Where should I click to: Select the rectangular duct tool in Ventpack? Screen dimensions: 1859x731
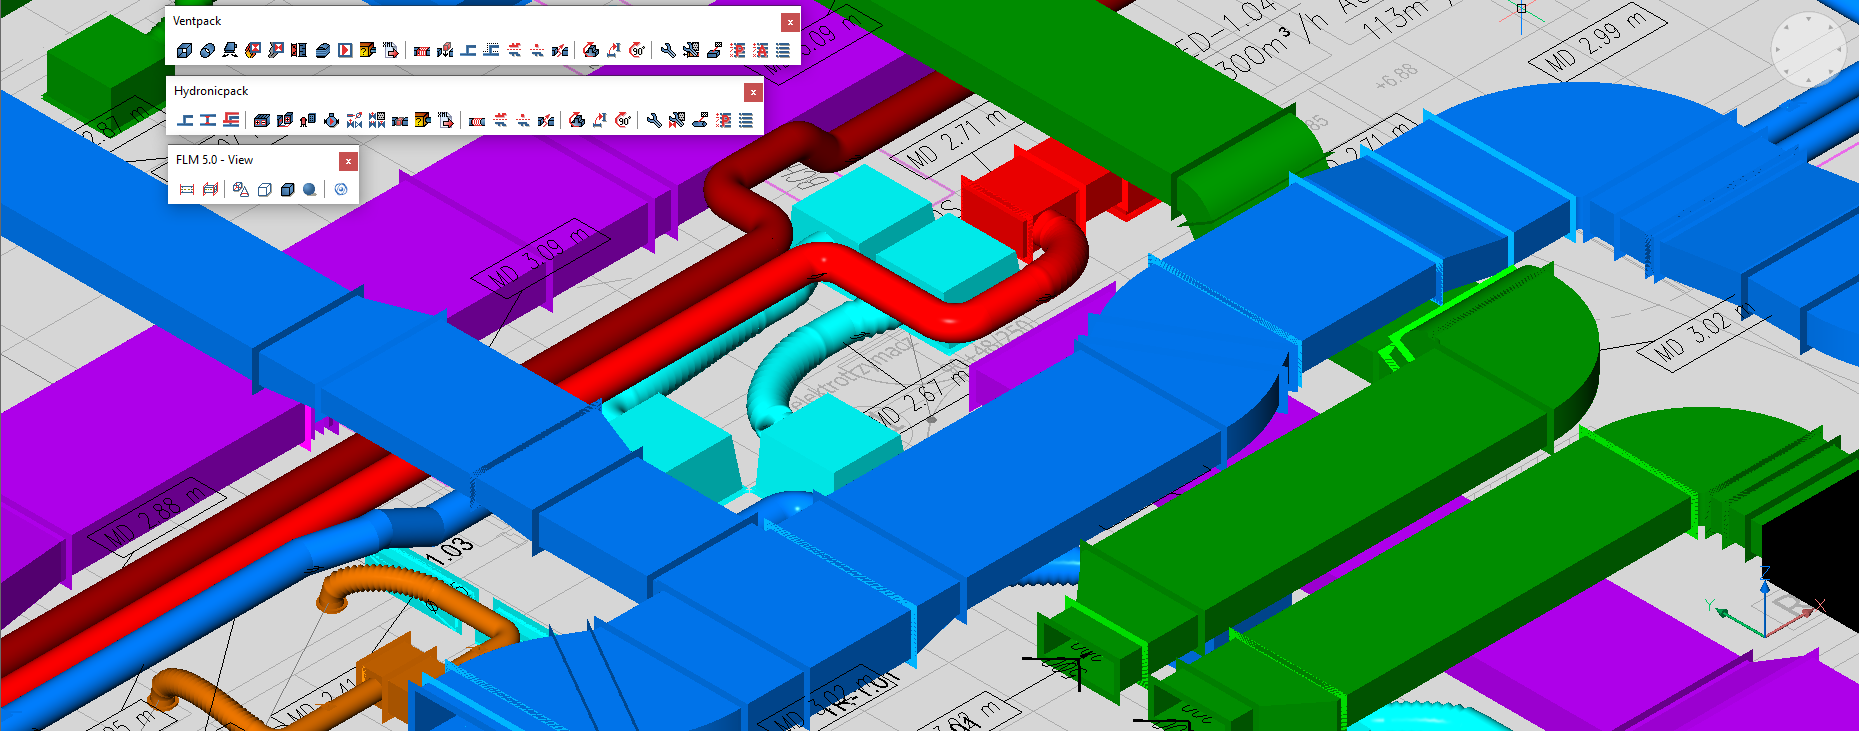(x=184, y=50)
